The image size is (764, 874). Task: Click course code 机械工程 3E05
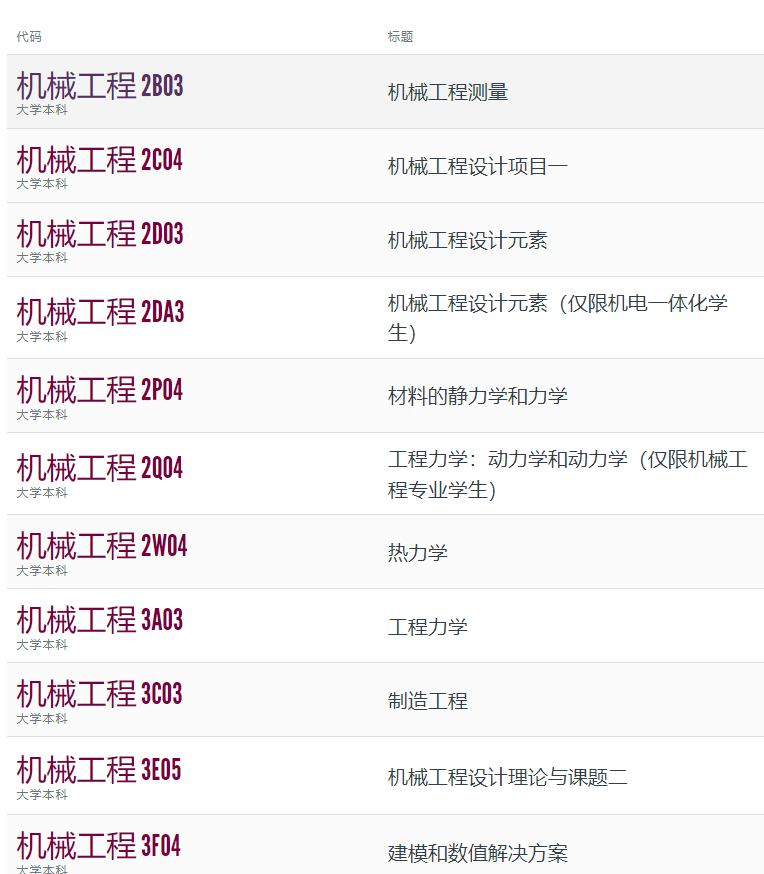(x=100, y=770)
